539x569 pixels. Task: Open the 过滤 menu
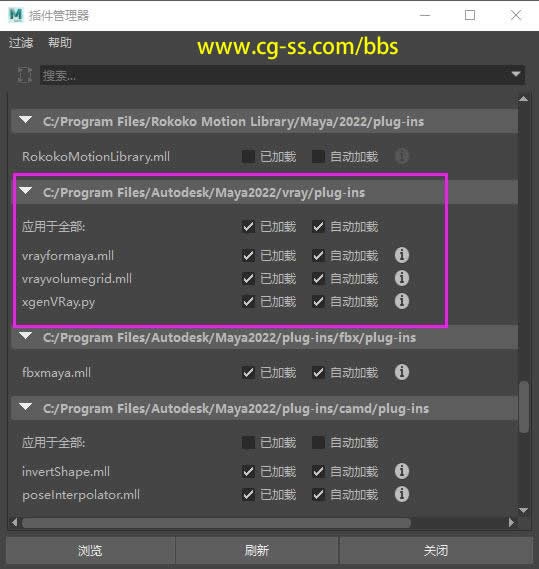click(x=21, y=43)
